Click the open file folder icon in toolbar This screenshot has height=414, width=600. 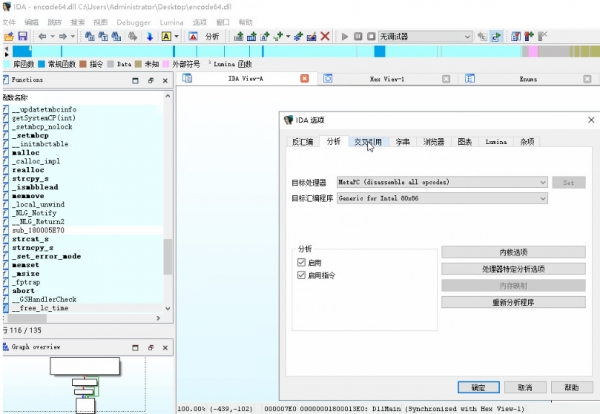8,36
